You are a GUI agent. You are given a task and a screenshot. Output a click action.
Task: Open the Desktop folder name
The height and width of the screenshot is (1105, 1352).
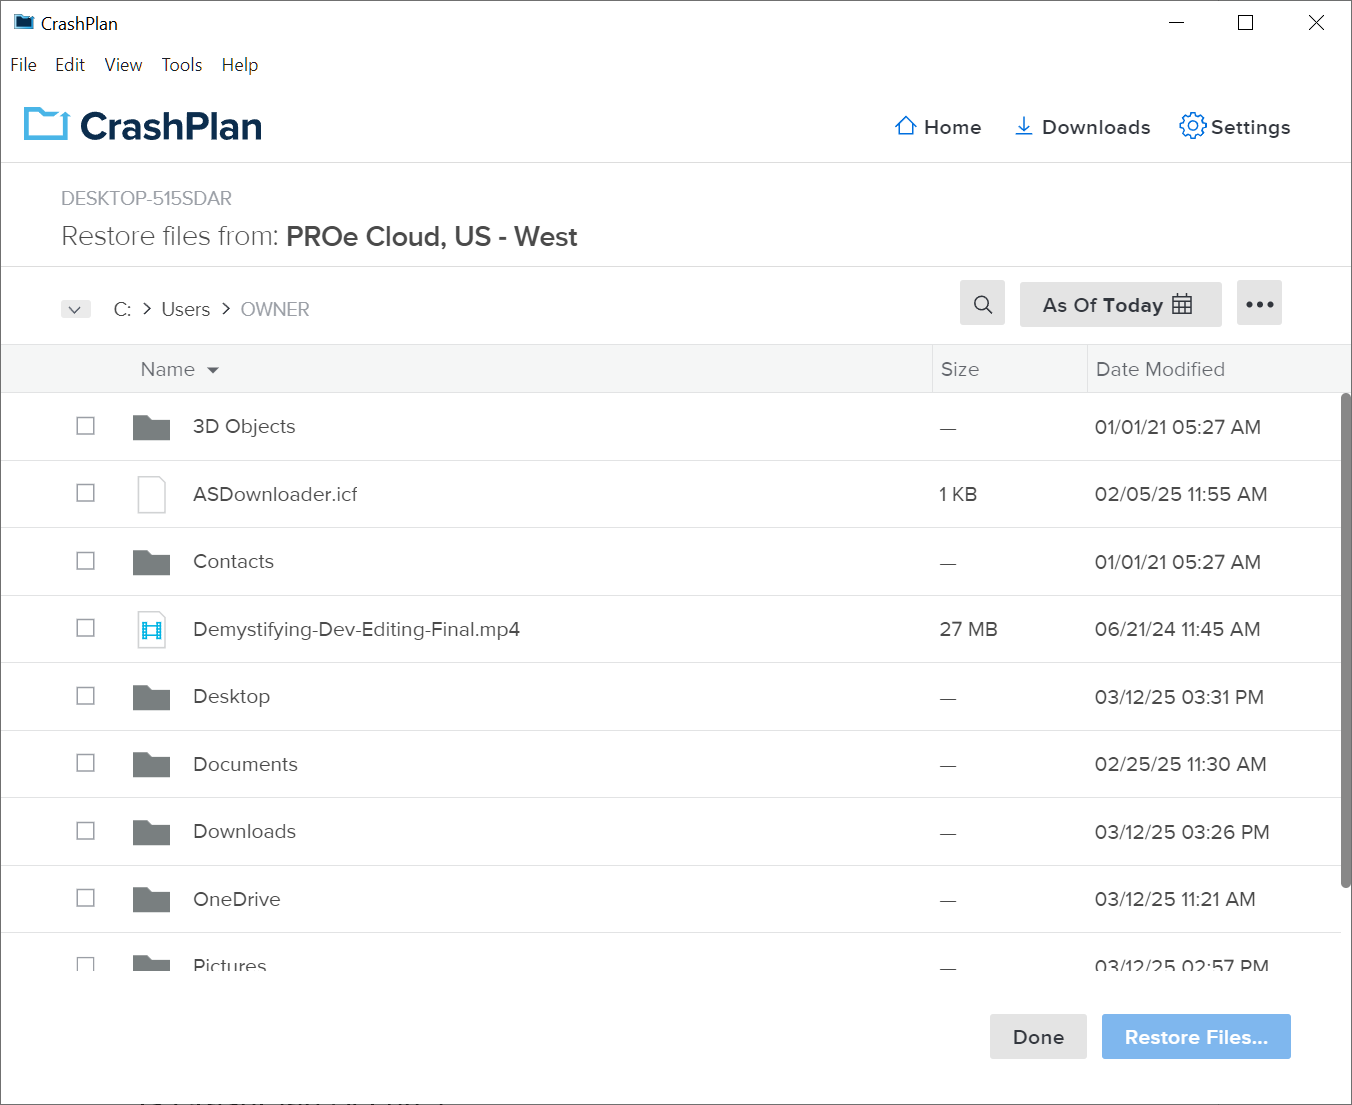pyautogui.click(x=231, y=696)
